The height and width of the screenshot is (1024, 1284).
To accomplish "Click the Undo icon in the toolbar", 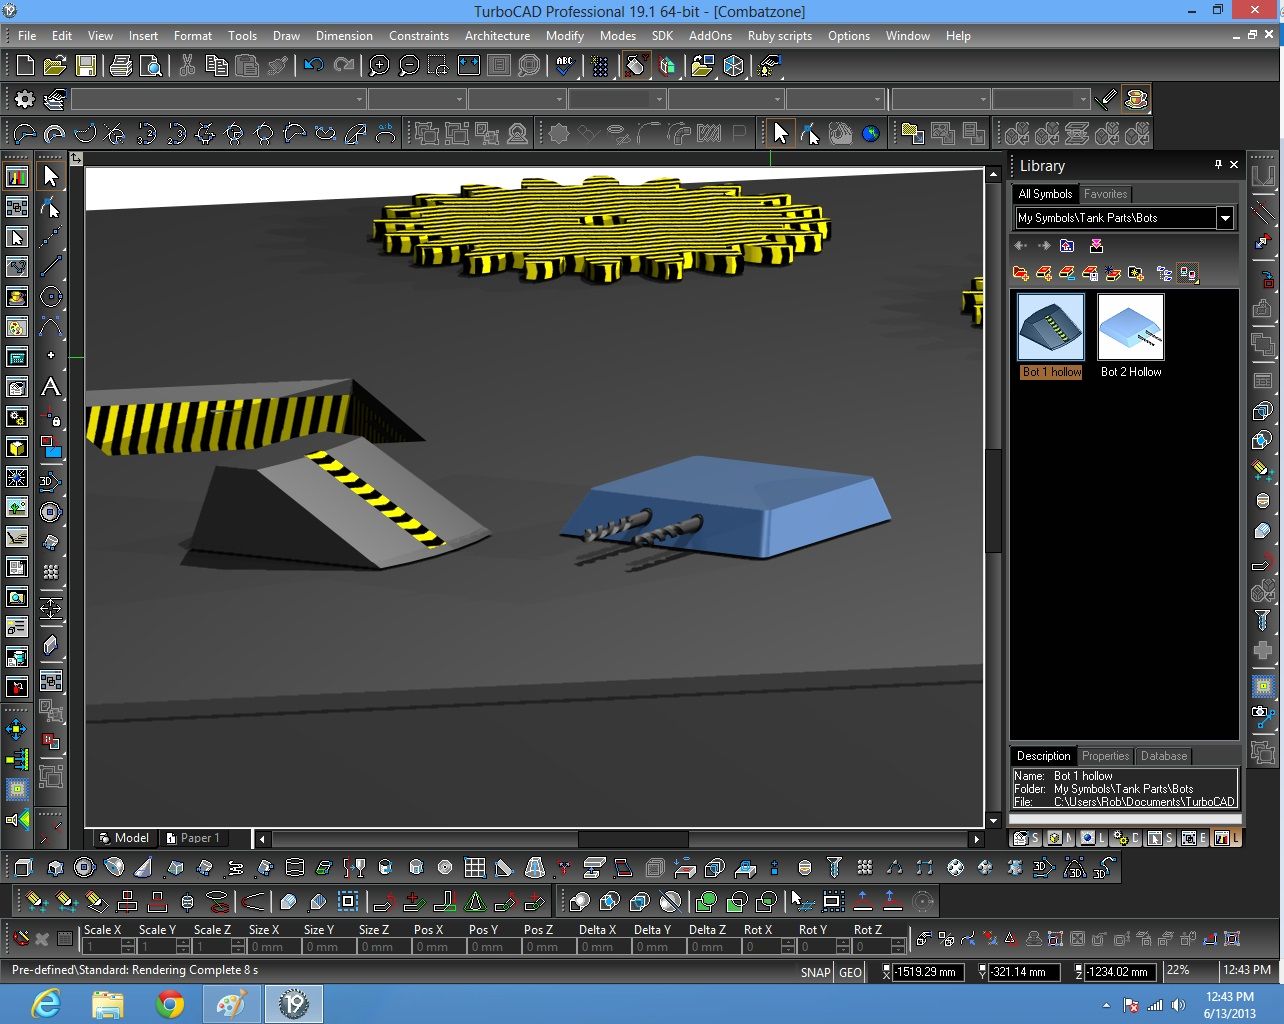I will click(314, 66).
